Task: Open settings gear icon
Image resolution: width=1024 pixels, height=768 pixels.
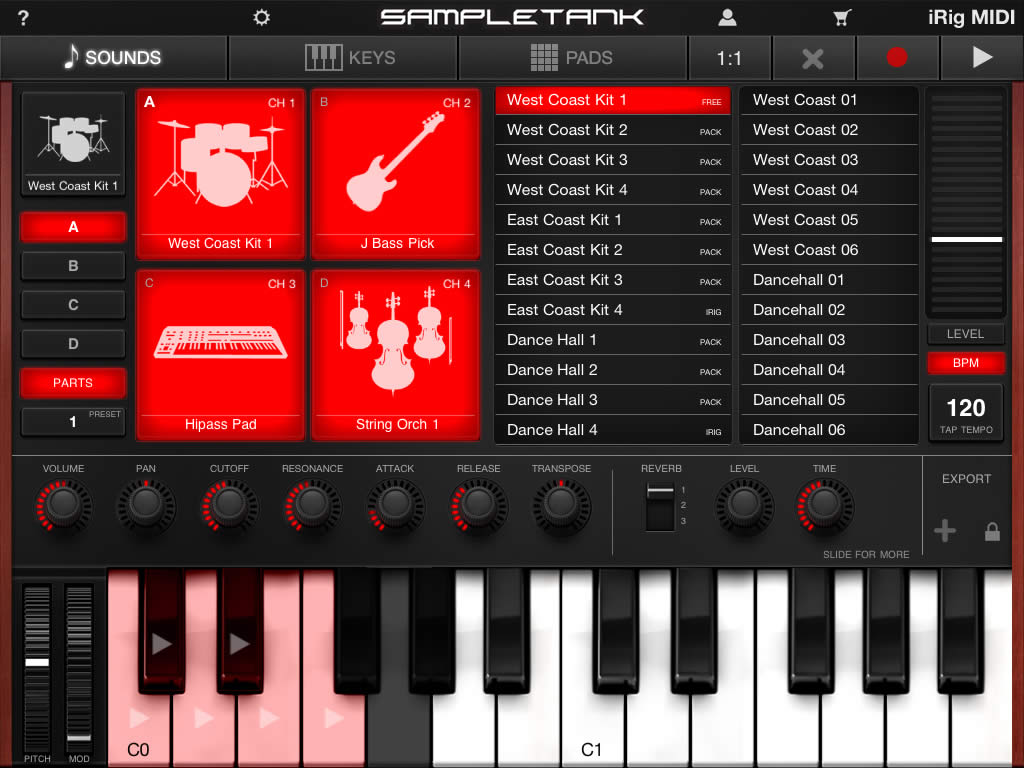Action: (x=261, y=17)
